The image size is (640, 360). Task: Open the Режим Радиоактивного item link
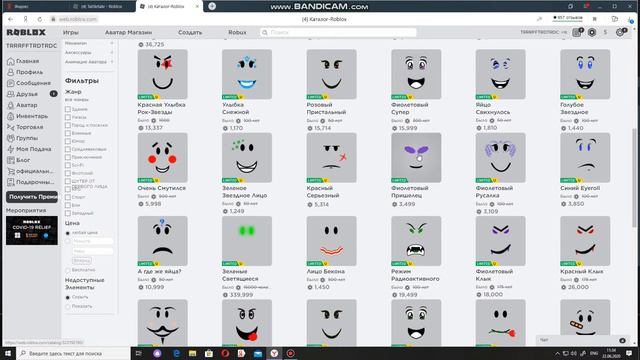pos(415,275)
